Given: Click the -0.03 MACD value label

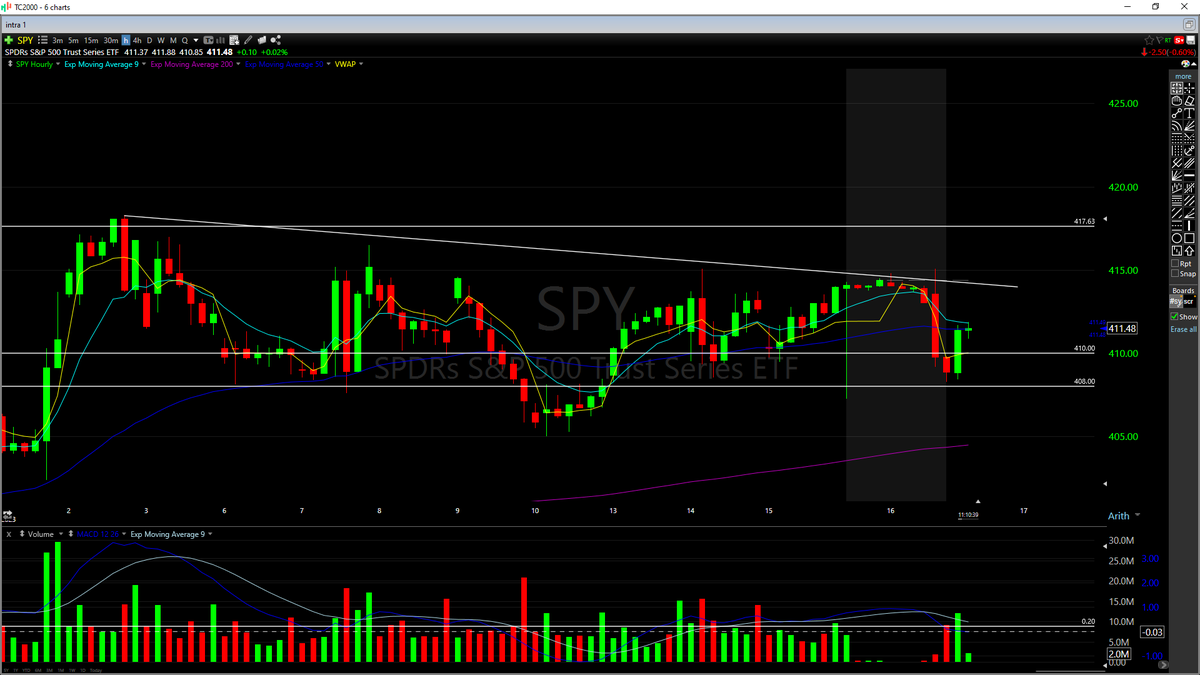Looking at the screenshot, I should pos(1153,631).
